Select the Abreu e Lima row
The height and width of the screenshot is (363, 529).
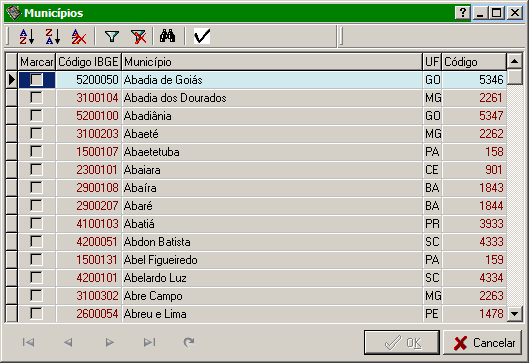tap(256, 314)
